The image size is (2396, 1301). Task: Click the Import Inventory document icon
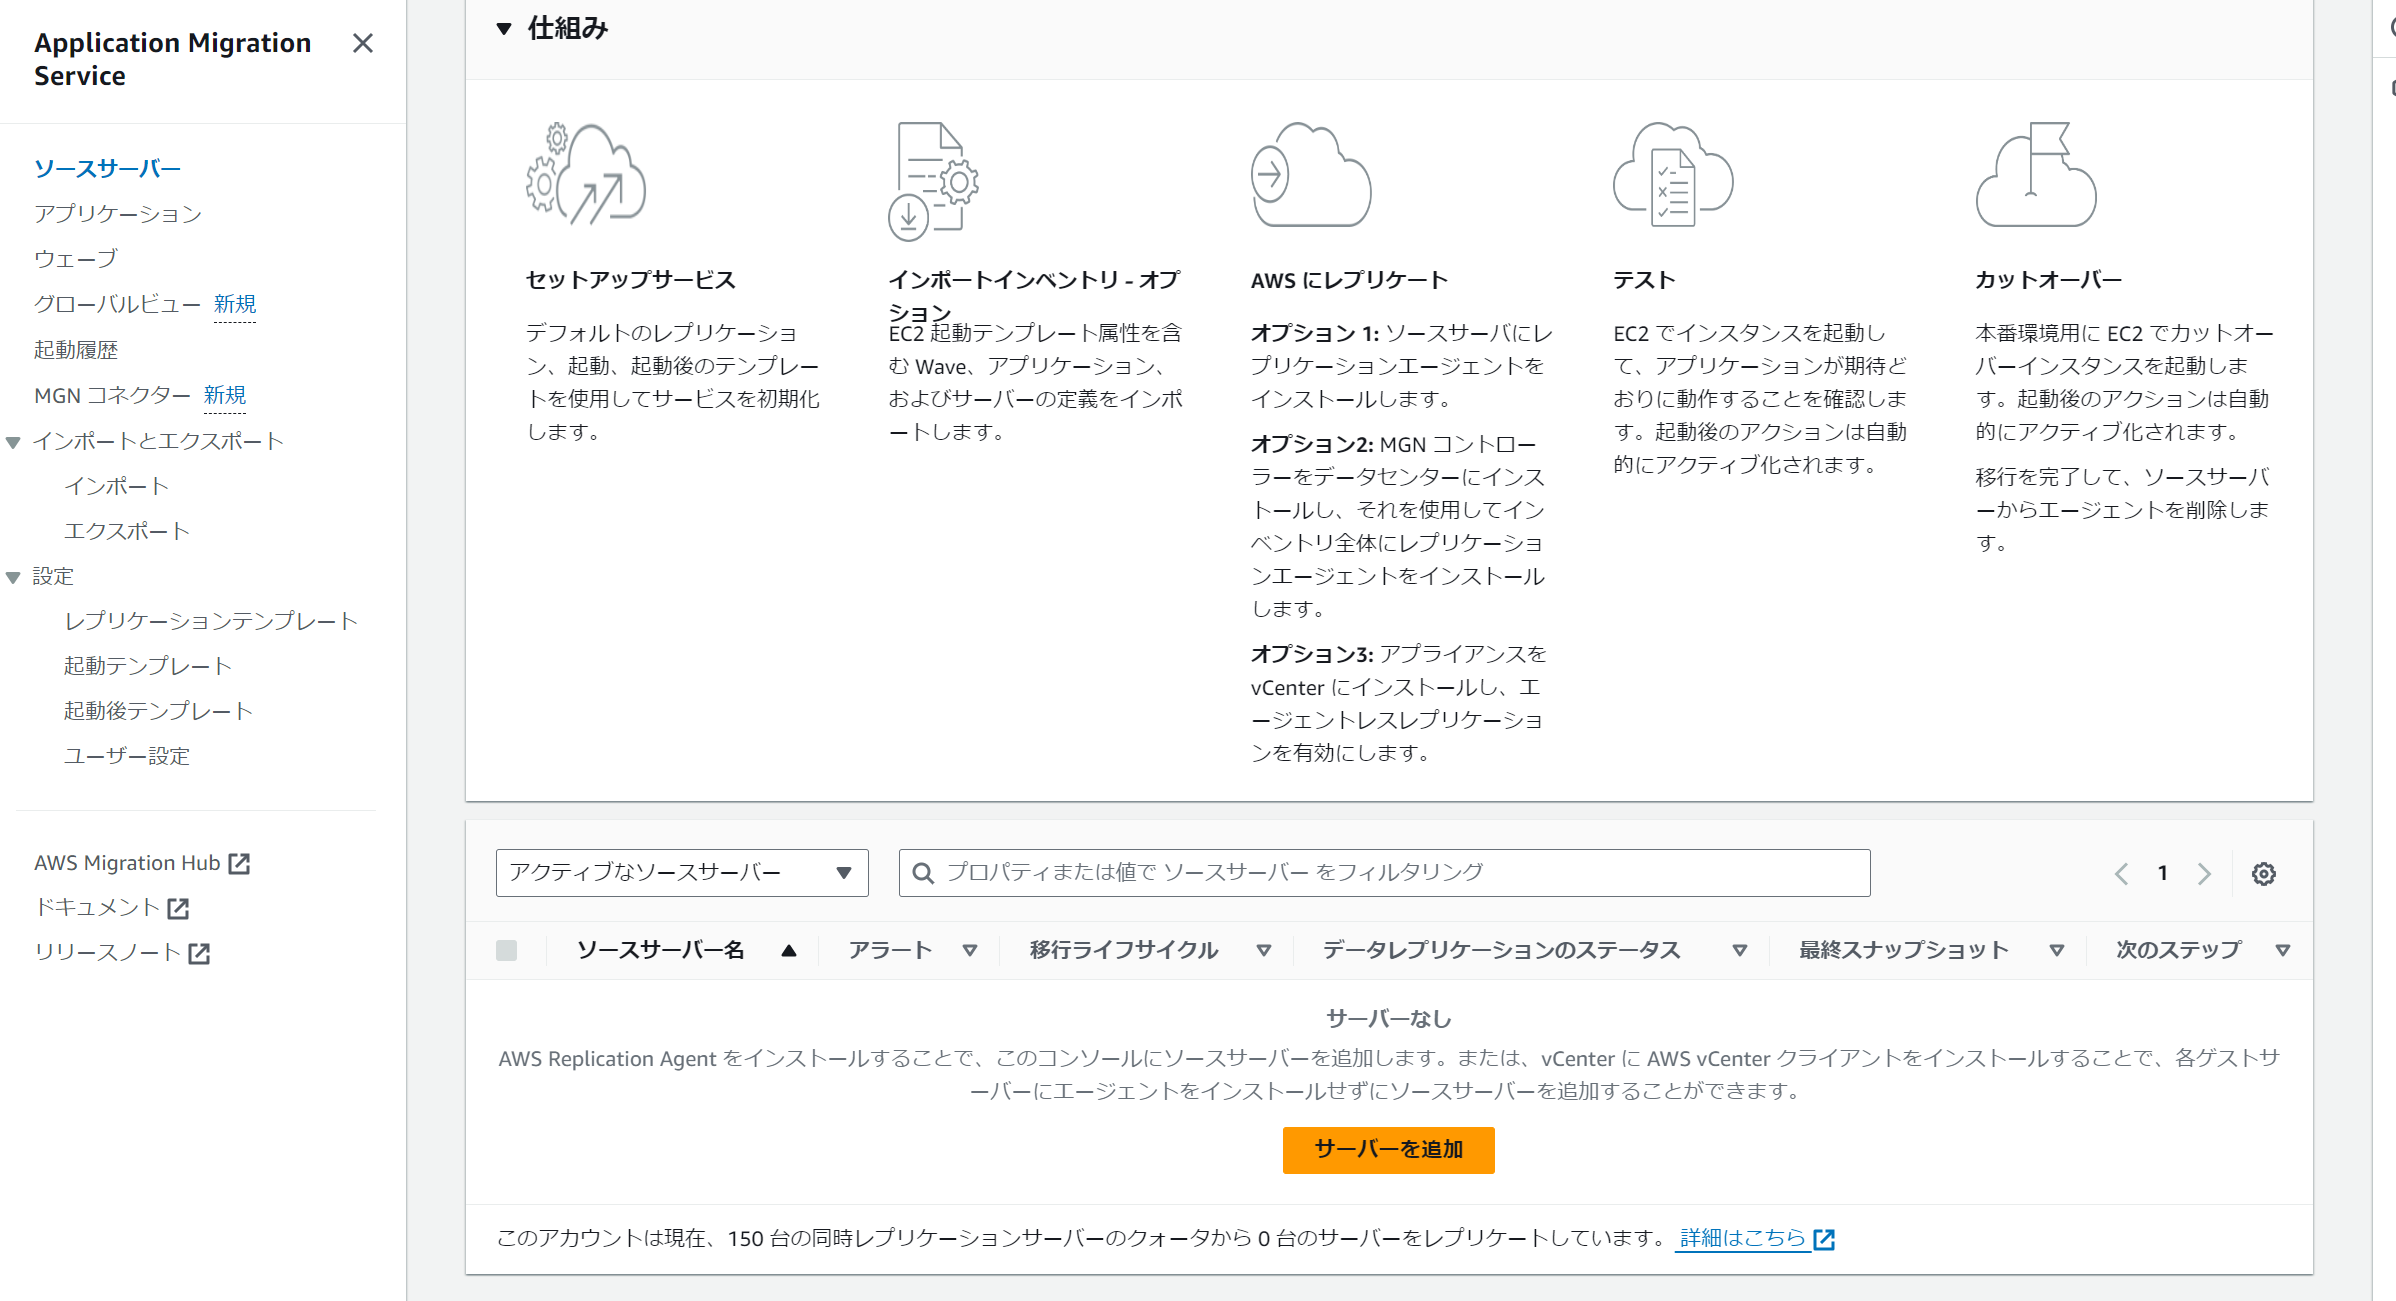[x=933, y=181]
